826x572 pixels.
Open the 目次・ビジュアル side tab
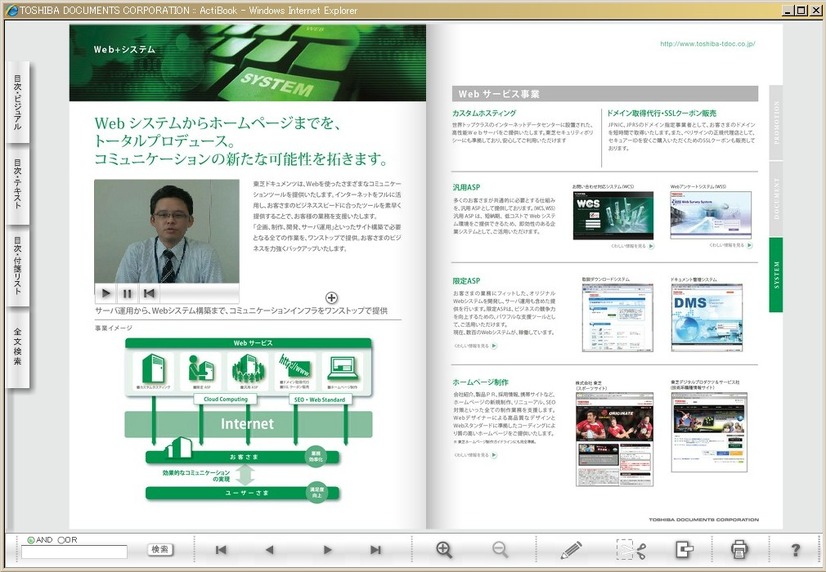tap(17, 102)
